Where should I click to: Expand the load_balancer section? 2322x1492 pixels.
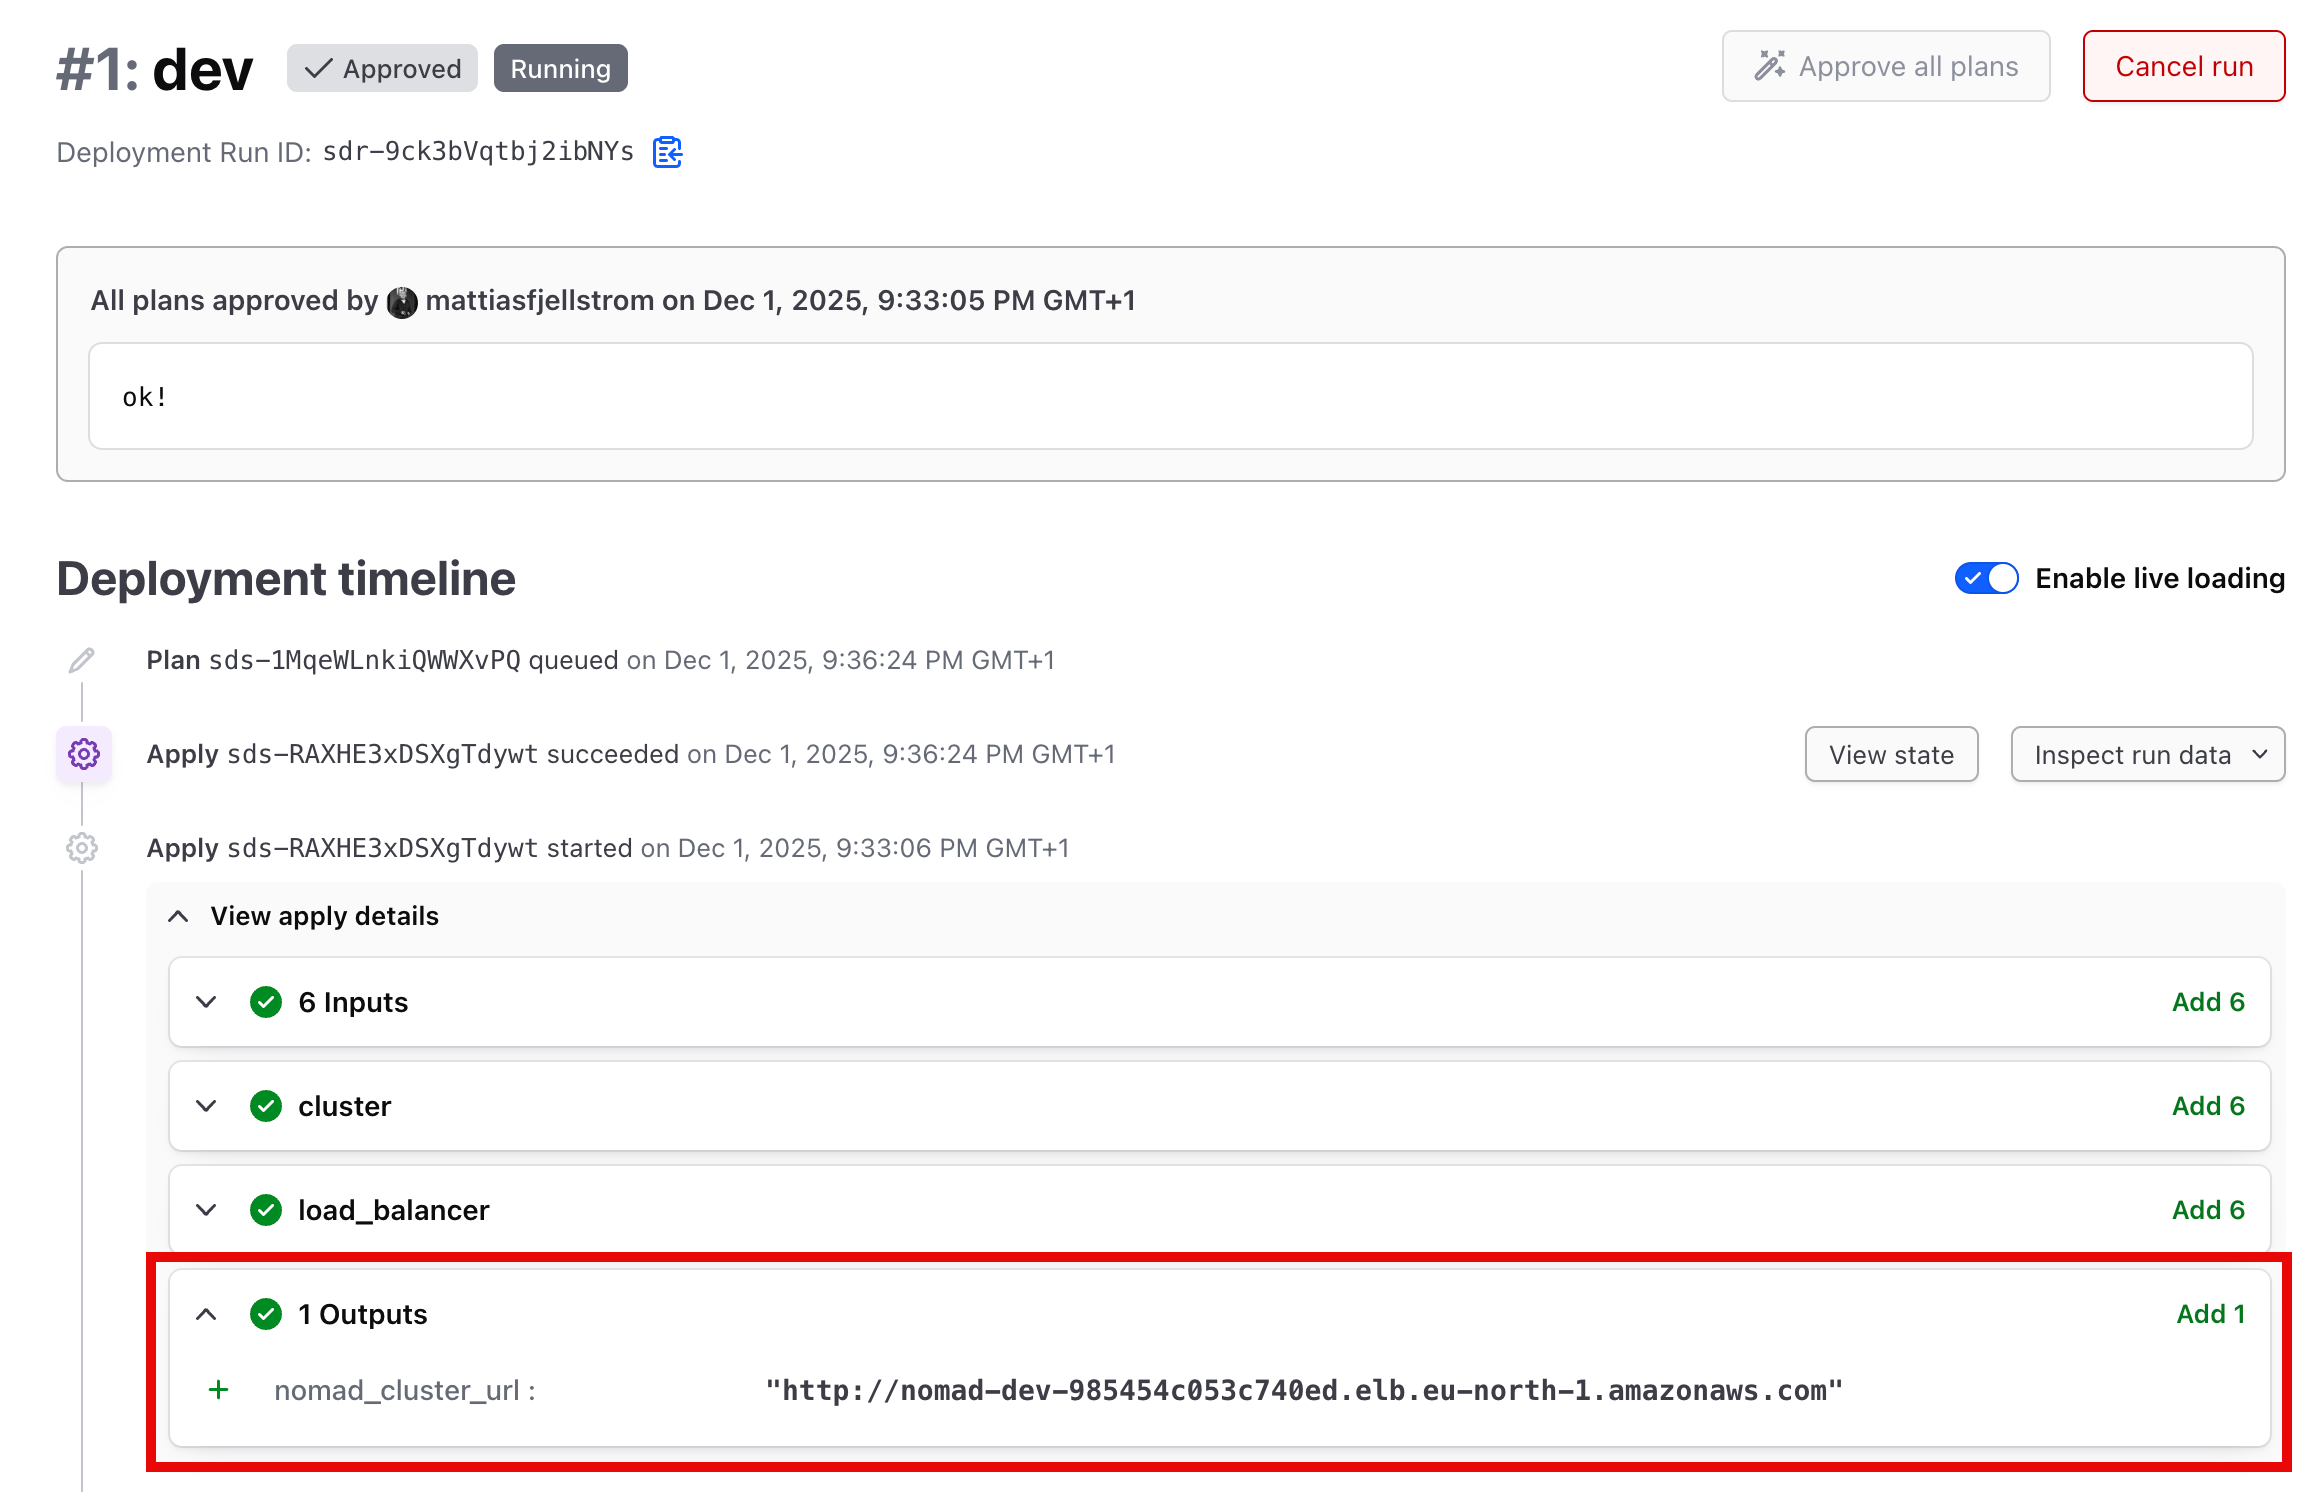[x=206, y=1209]
